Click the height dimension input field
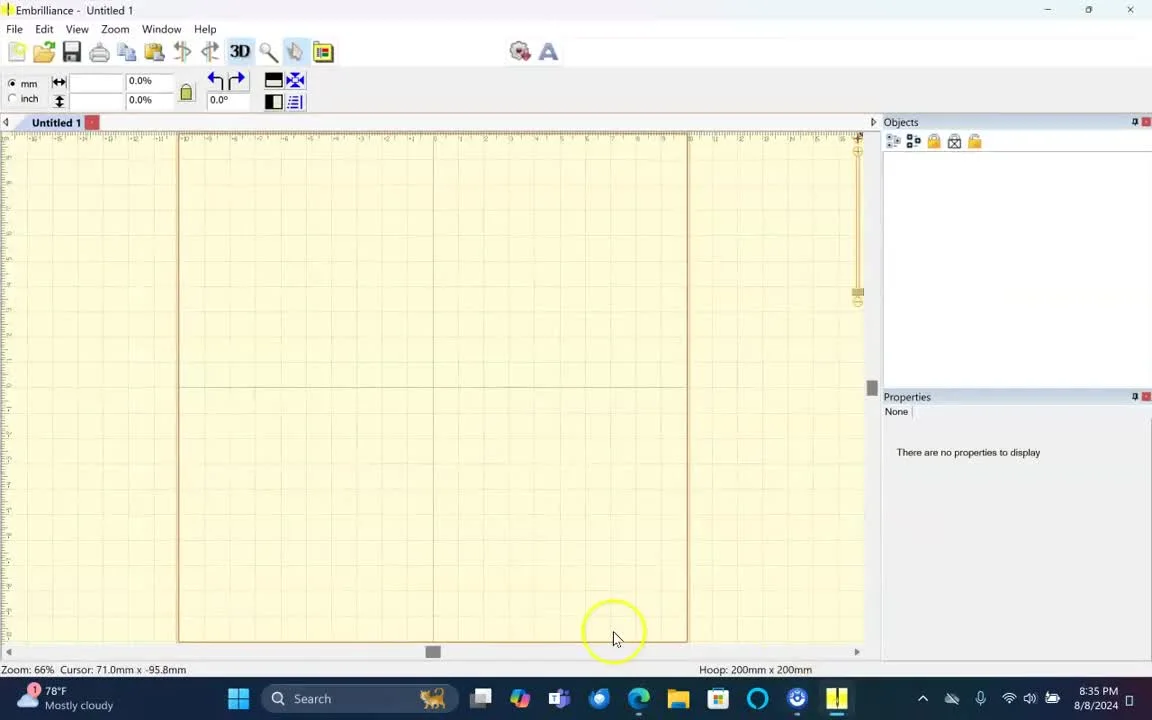Screen dimensions: 1152x720 96,101
